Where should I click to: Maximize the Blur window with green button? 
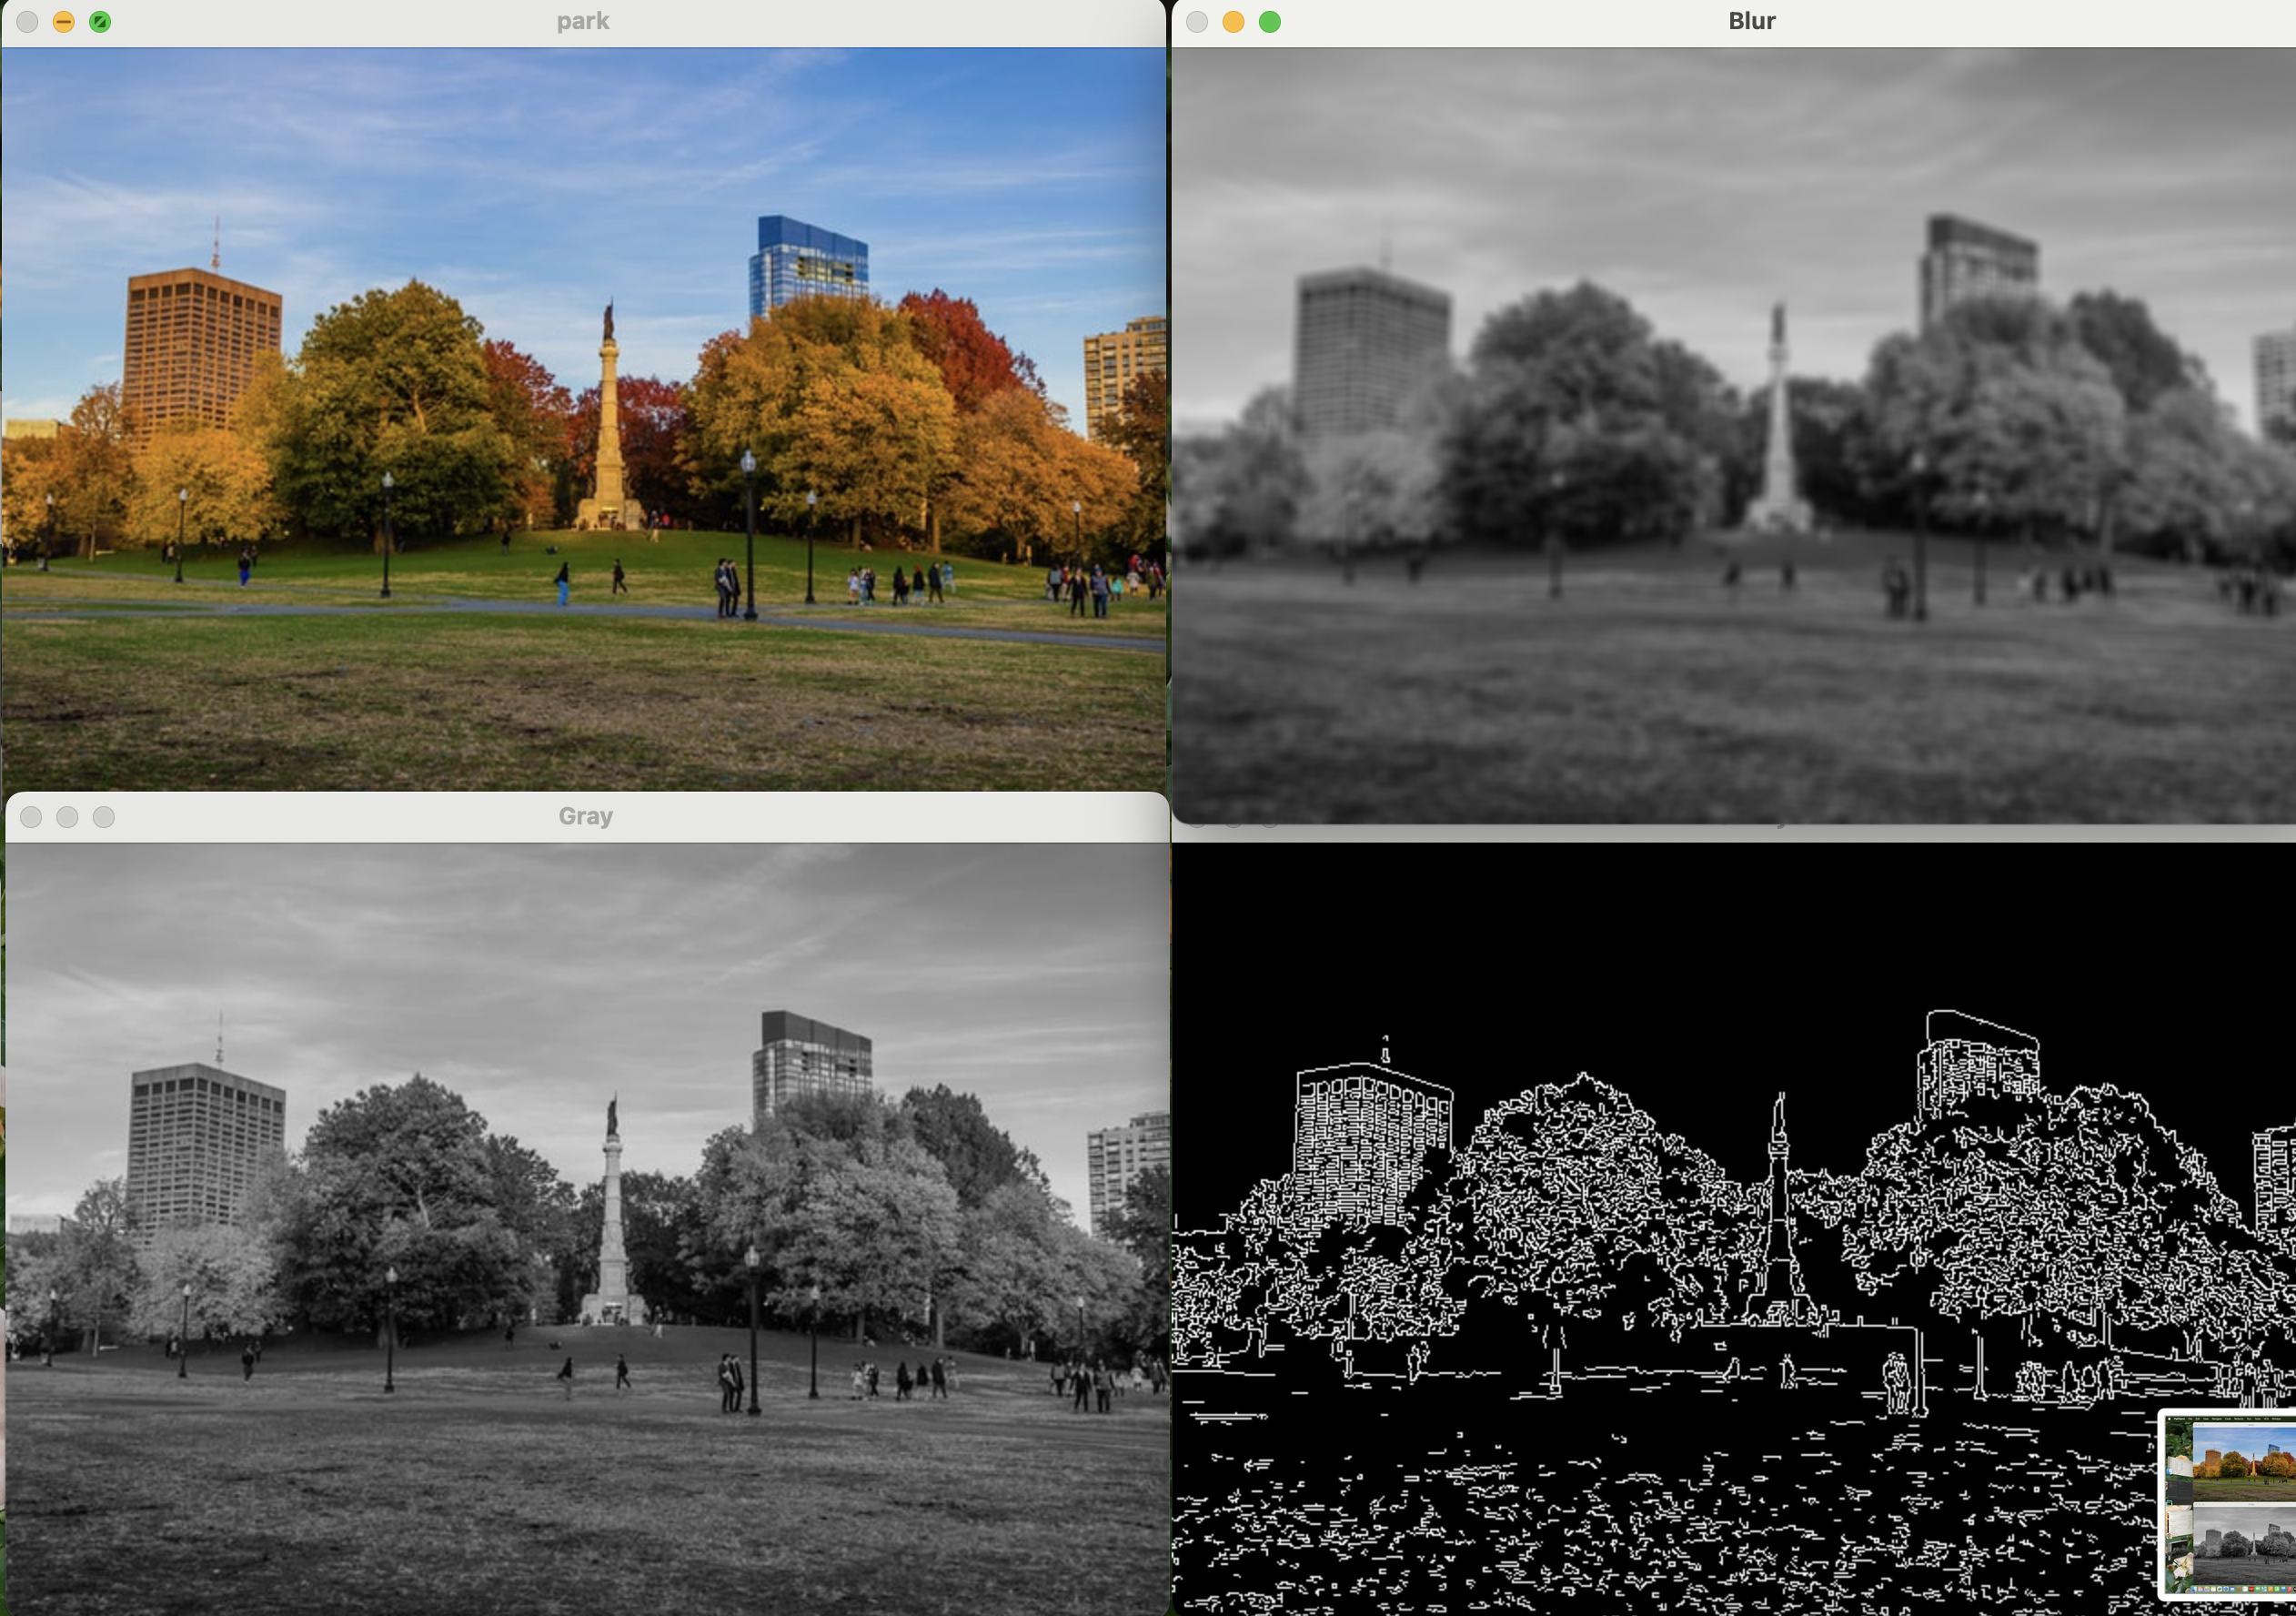click(1269, 22)
